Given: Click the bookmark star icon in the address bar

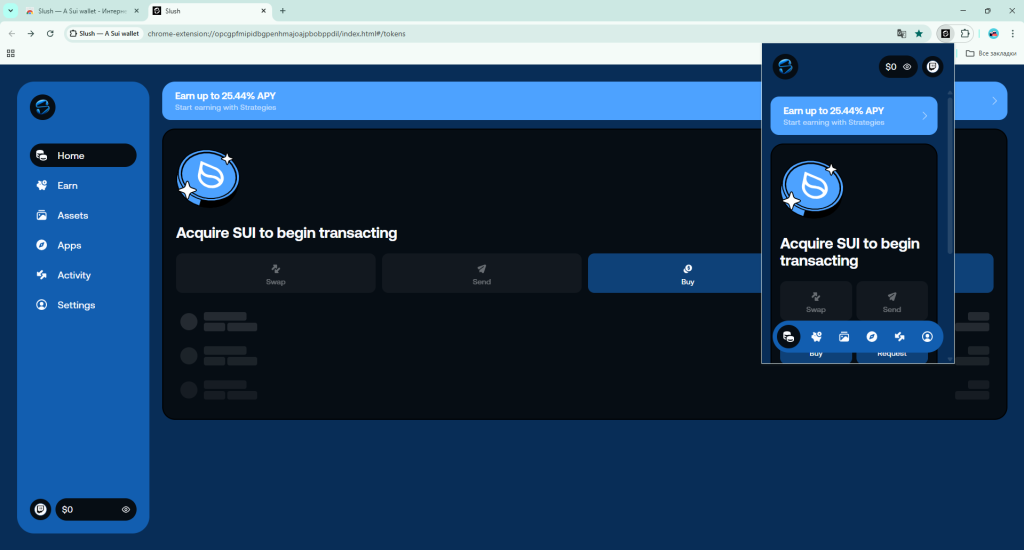Looking at the screenshot, I should (x=919, y=33).
